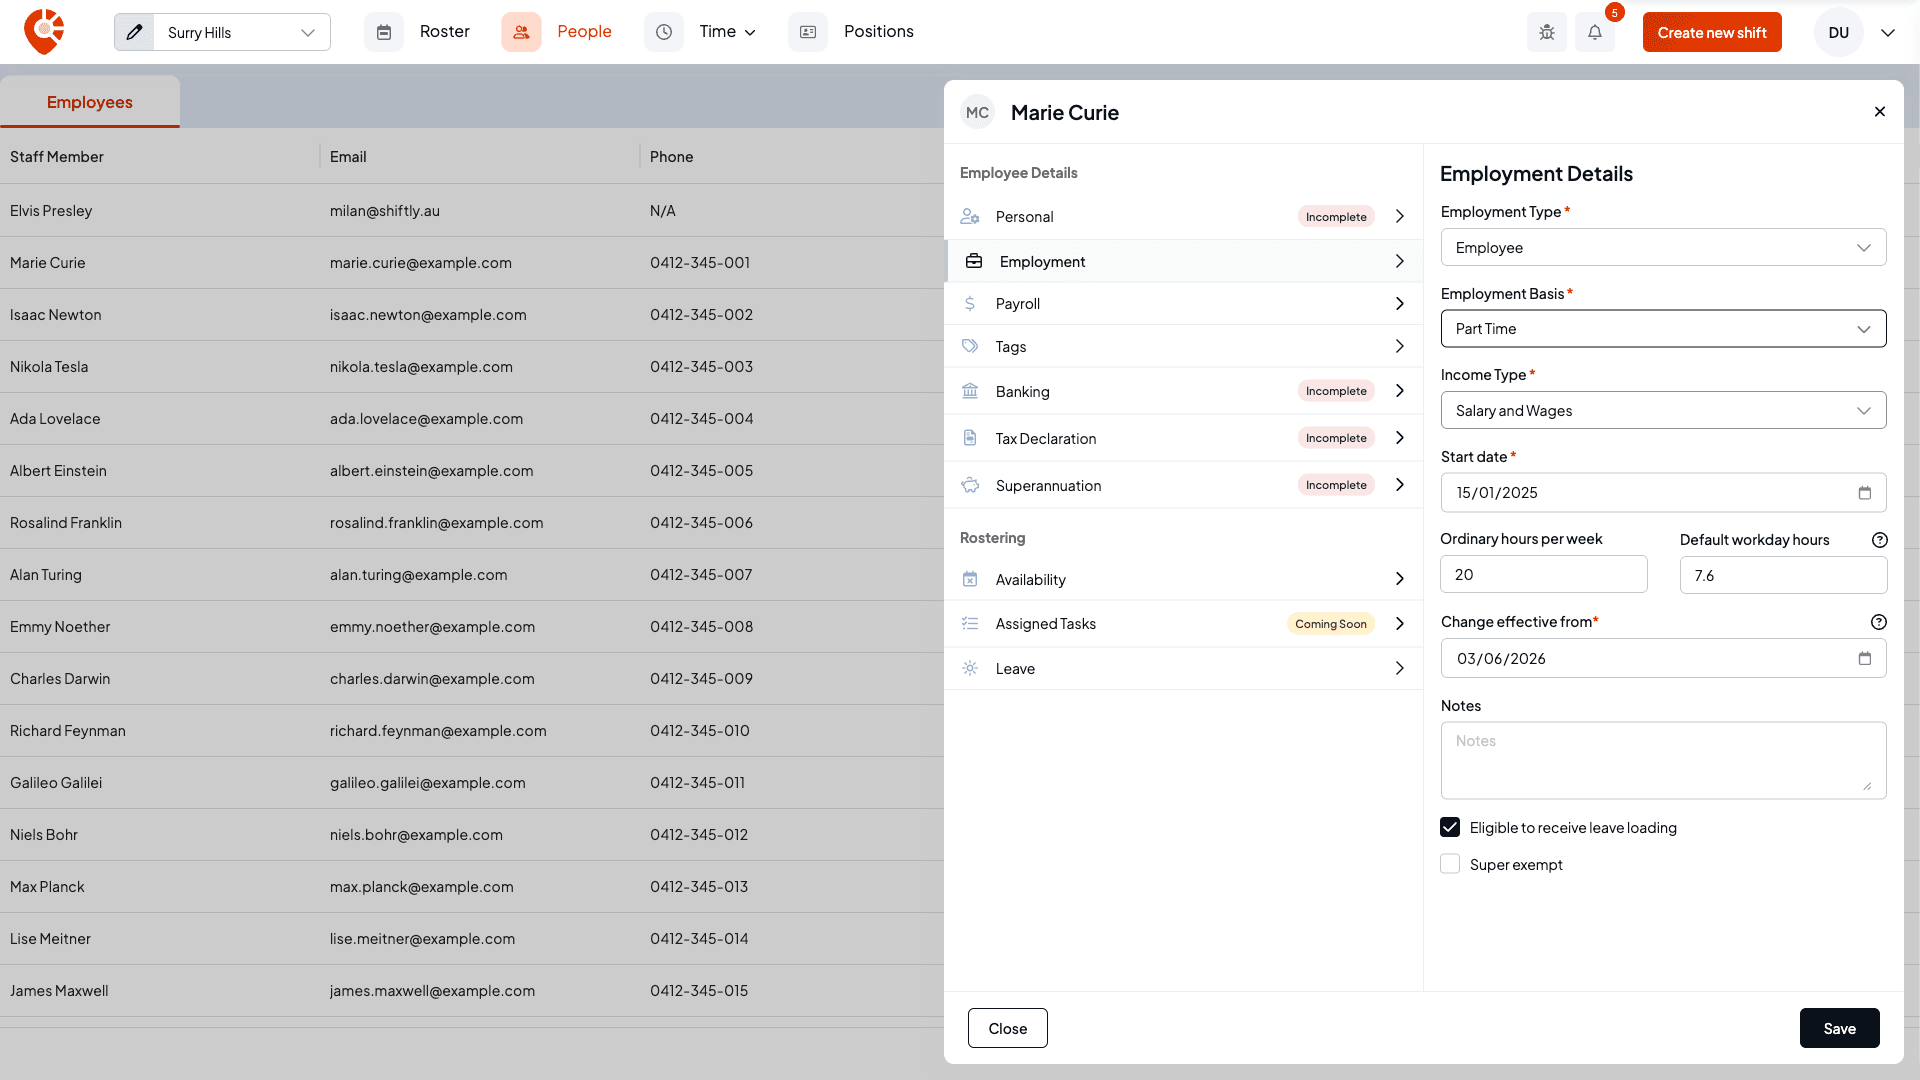The width and height of the screenshot is (1920, 1080).
Task: Expand the Payroll section chevron
Action: point(1400,303)
